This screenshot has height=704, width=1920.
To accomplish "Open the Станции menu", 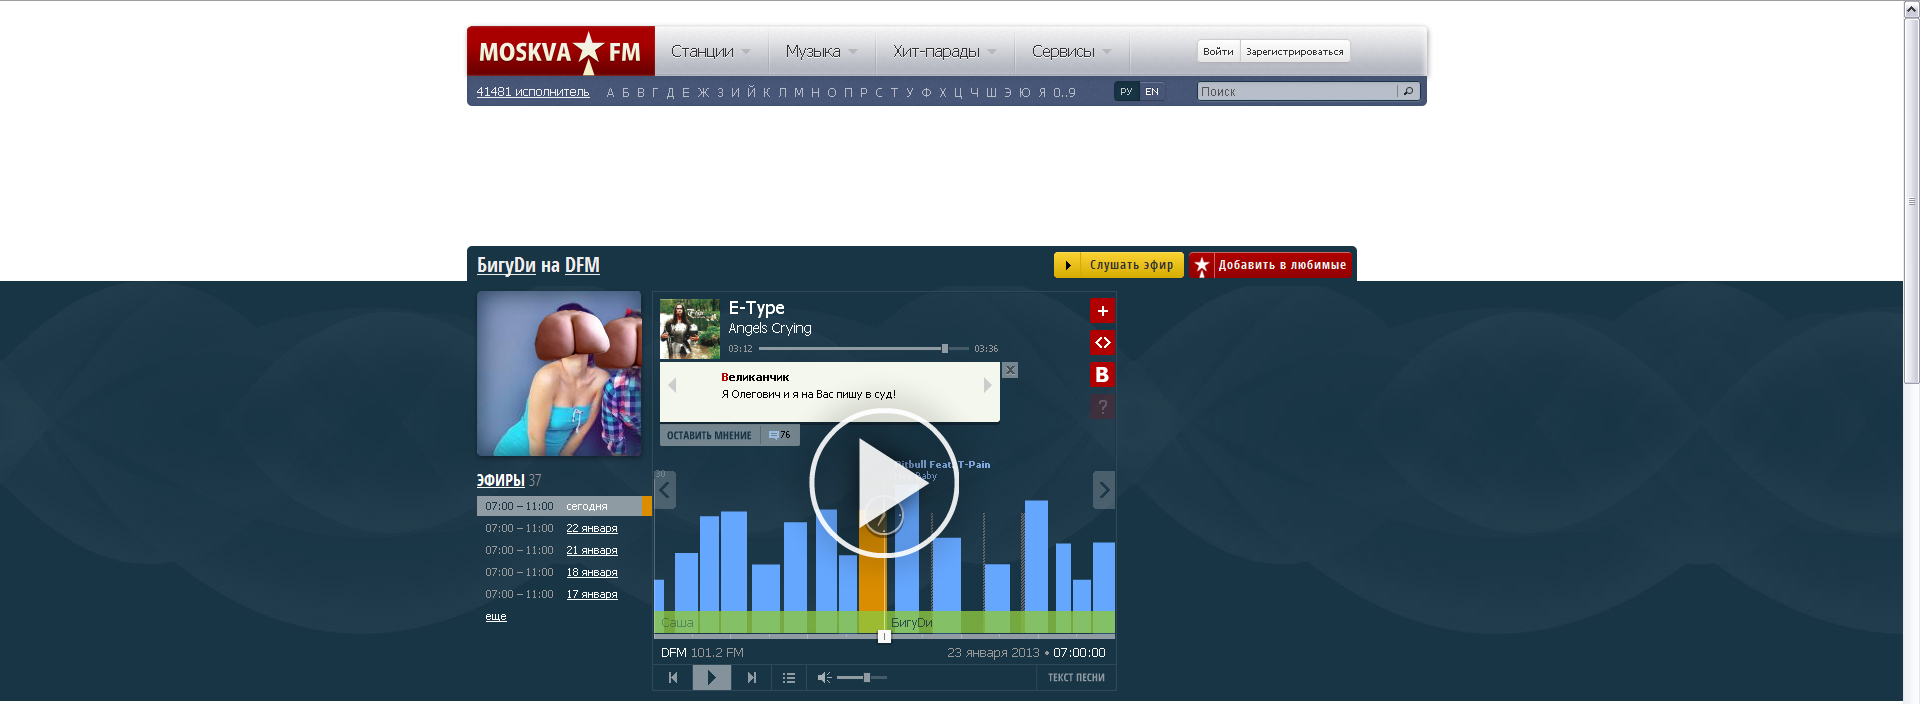I will tap(710, 51).
